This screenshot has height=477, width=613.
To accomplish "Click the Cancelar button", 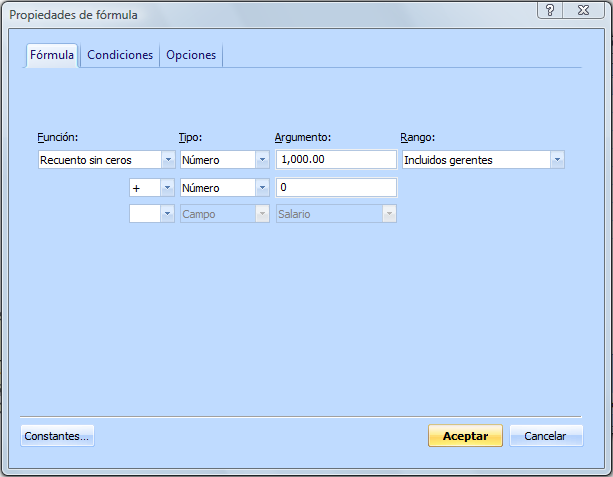I will [546, 436].
